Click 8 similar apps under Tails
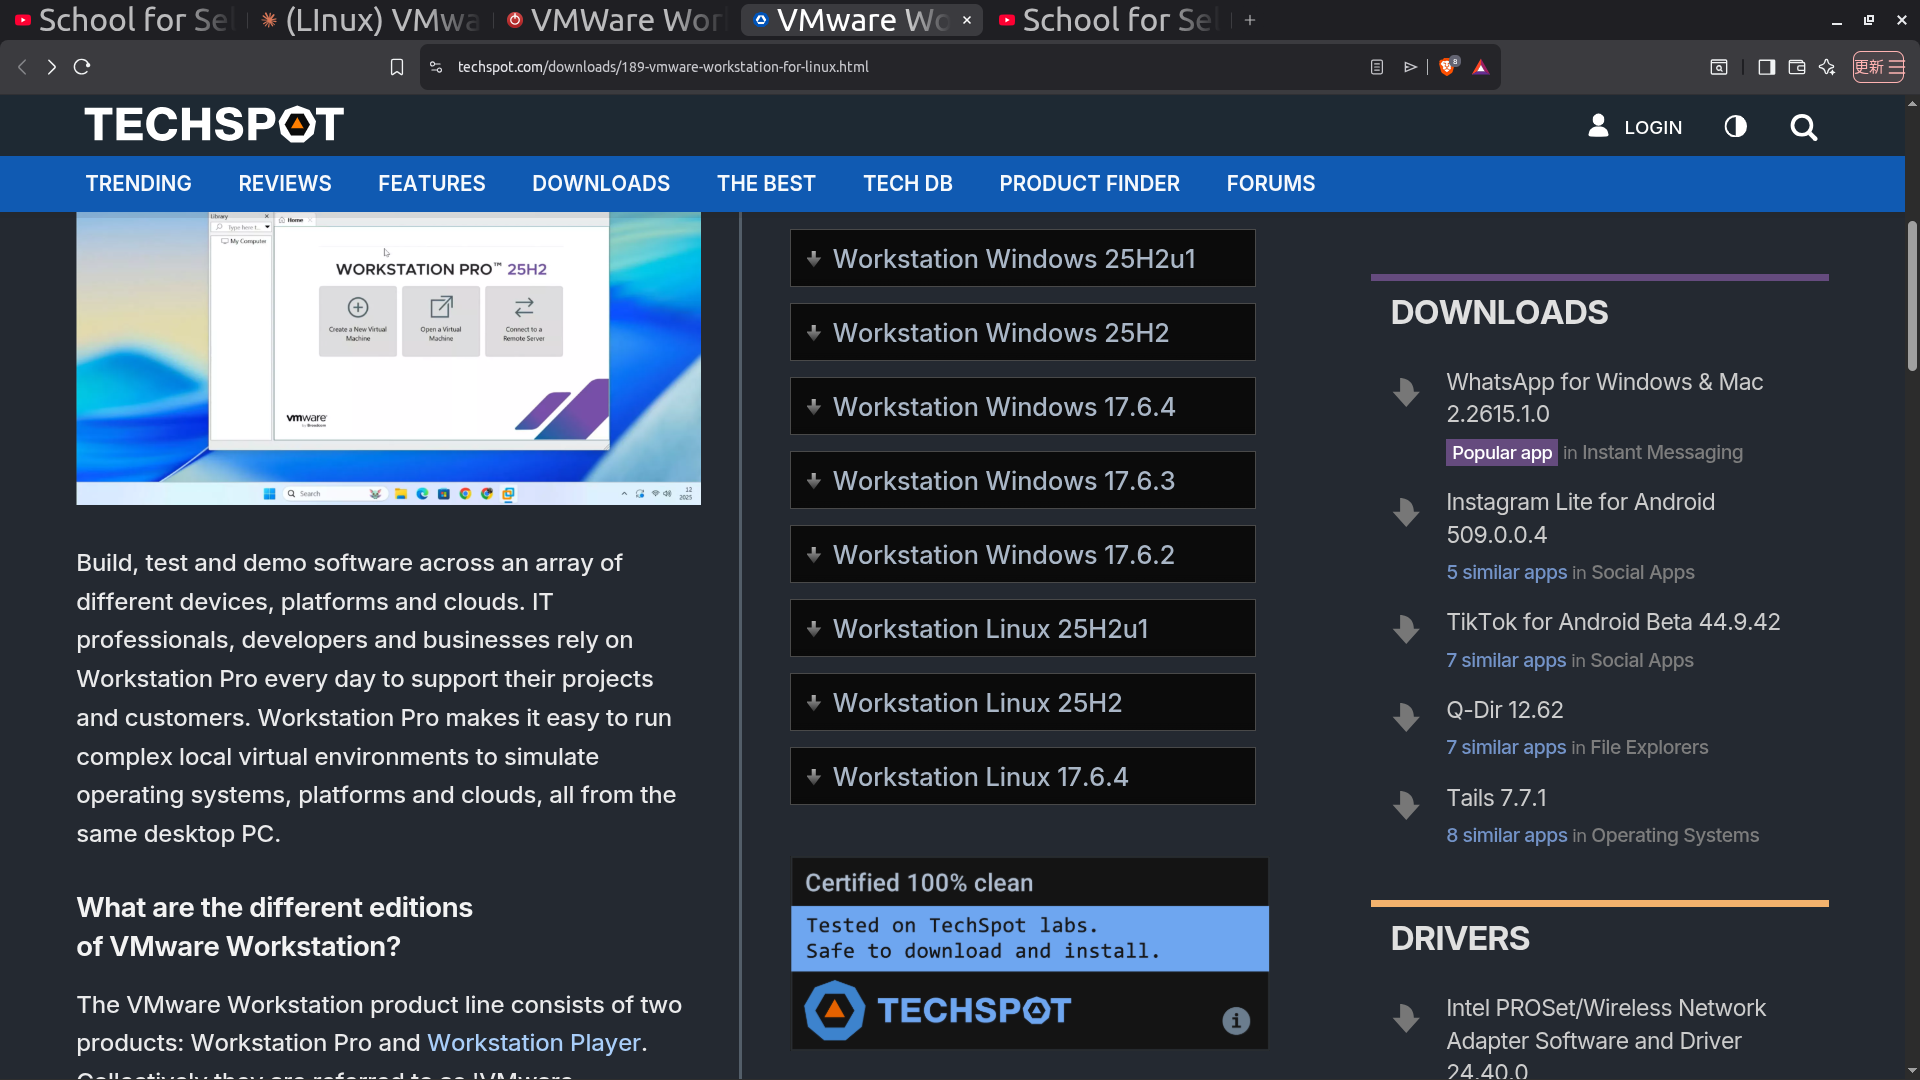This screenshot has width=1920, height=1080. (1506, 836)
